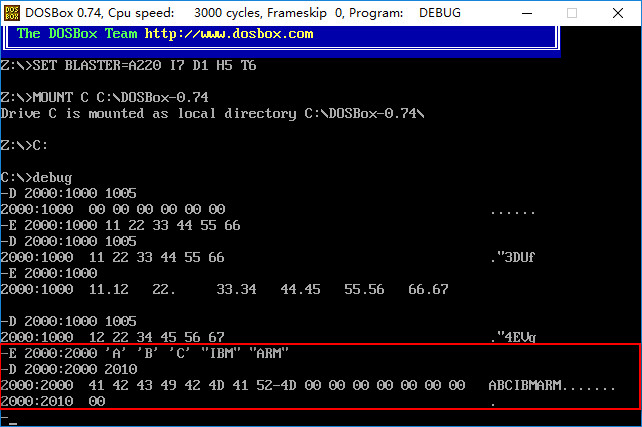Click the '-D 2000:2000 2010' command line

(68, 369)
